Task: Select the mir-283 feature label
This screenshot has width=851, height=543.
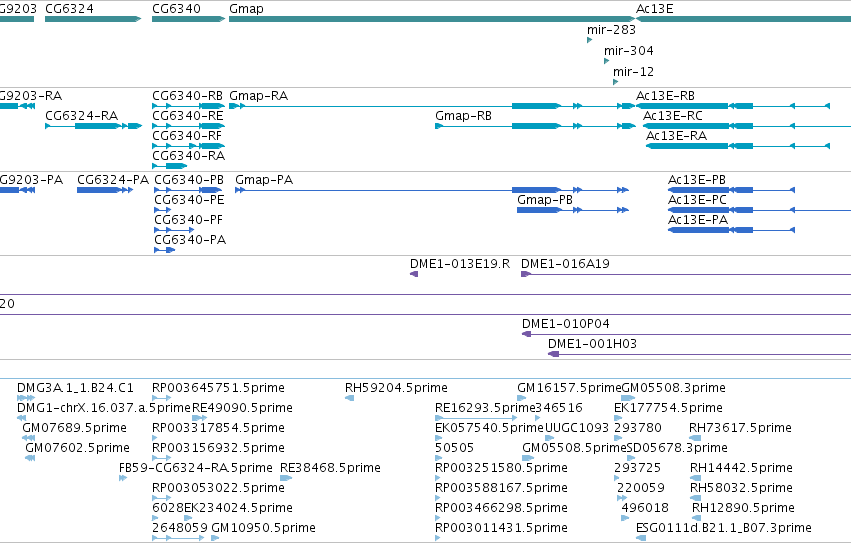Action: click(611, 30)
